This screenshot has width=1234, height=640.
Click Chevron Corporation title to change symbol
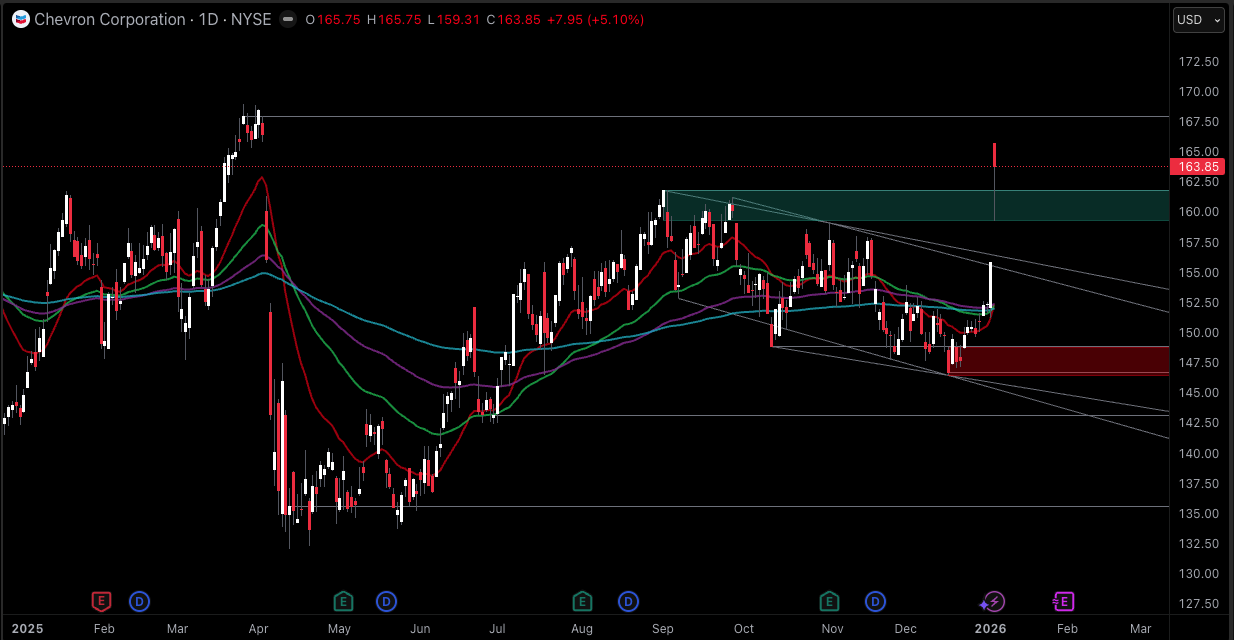coord(110,19)
